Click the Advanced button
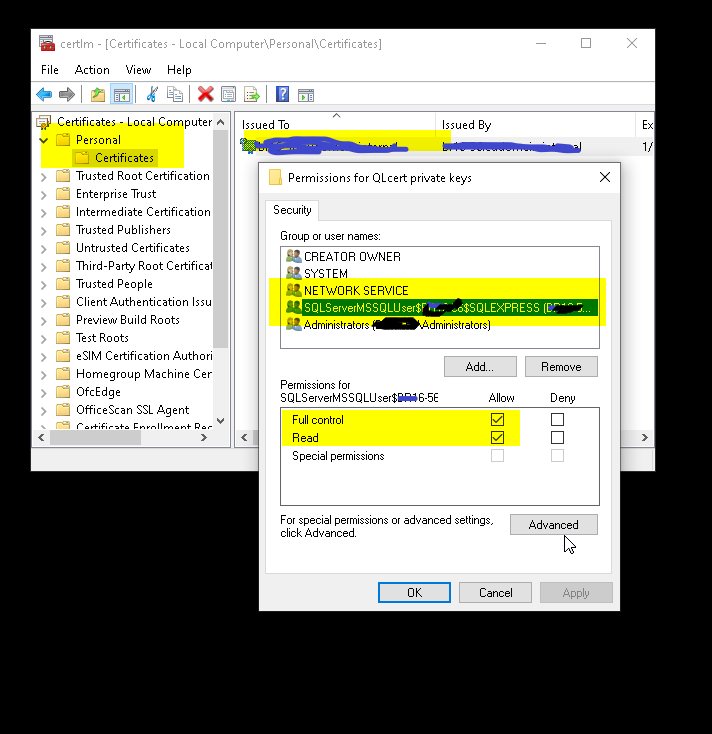Image resolution: width=712 pixels, height=734 pixels. (553, 525)
